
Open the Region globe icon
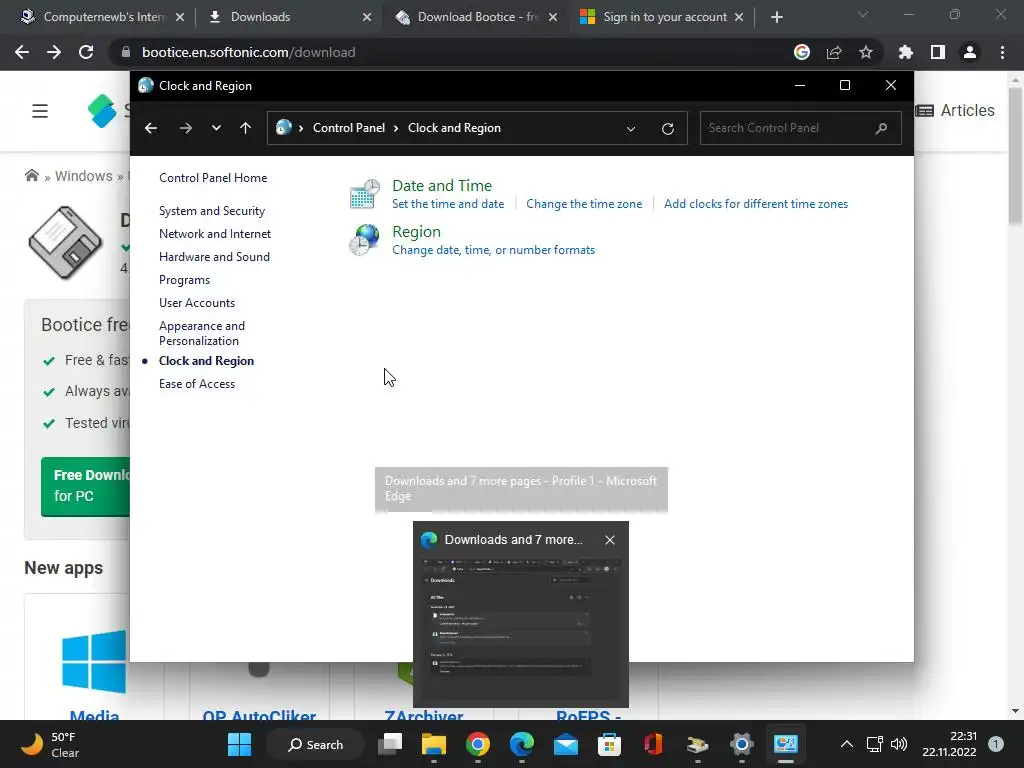coord(364,240)
